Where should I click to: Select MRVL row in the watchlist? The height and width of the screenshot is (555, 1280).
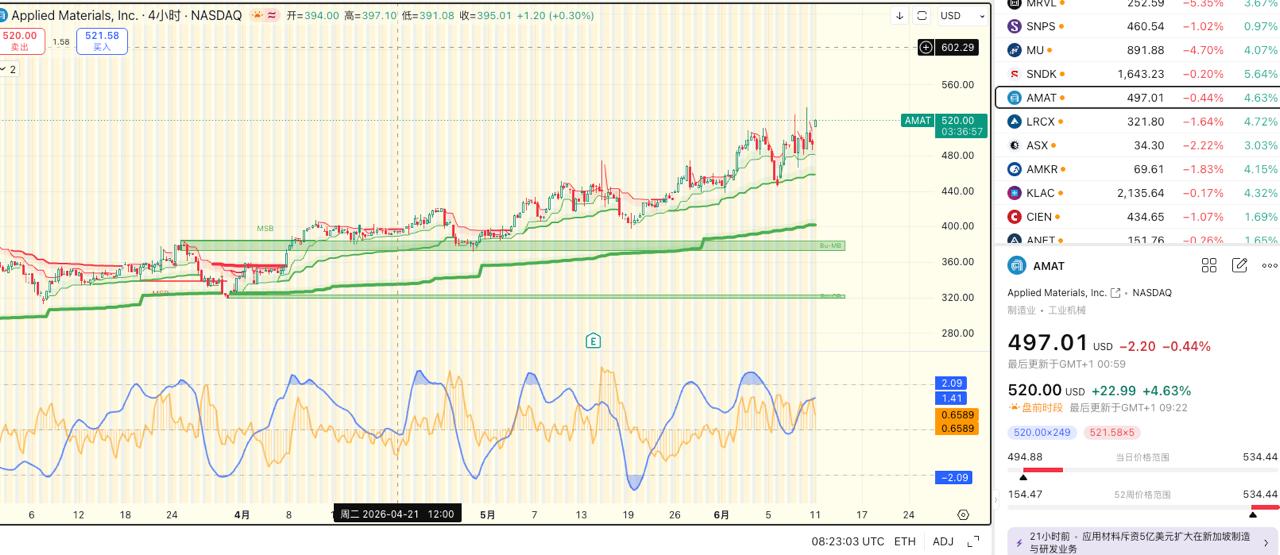coord(1137,4)
